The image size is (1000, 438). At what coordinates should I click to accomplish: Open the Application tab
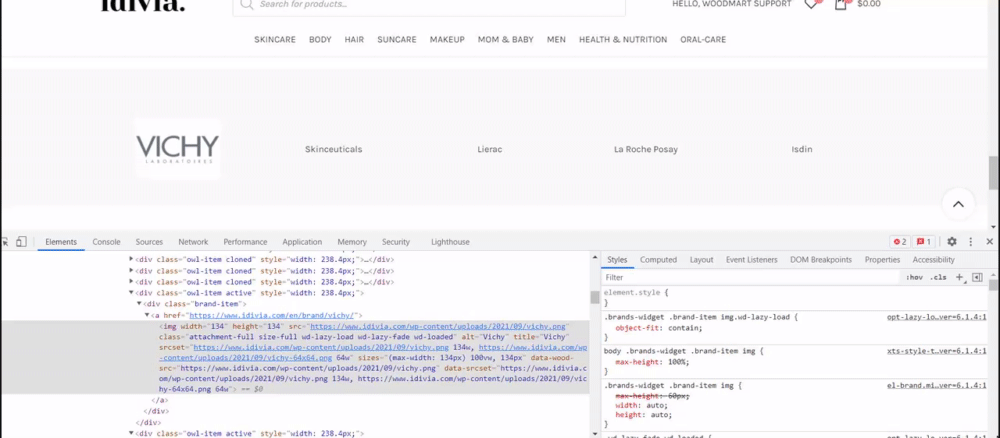coord(302,242)
